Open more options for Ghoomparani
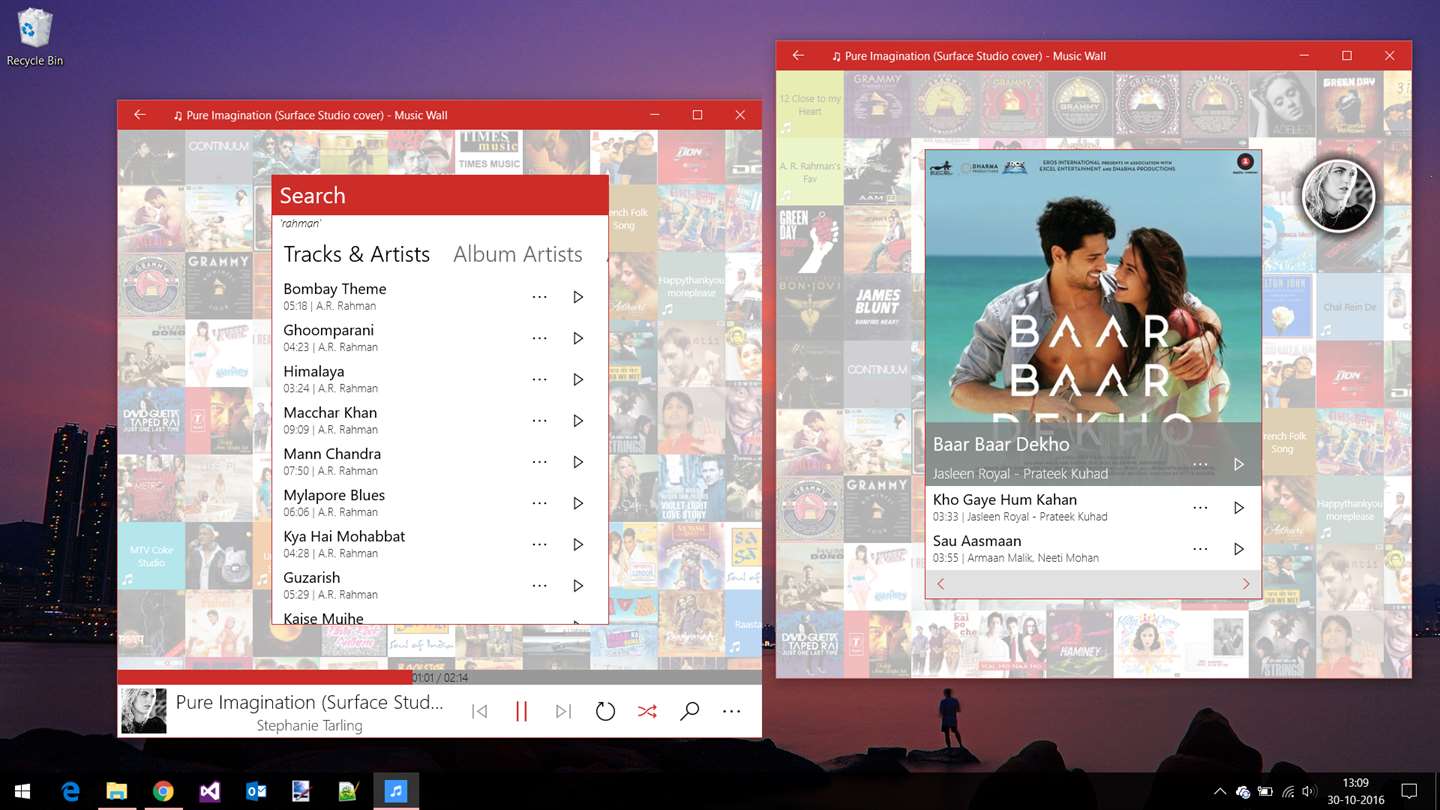 [x=540, y=338]
